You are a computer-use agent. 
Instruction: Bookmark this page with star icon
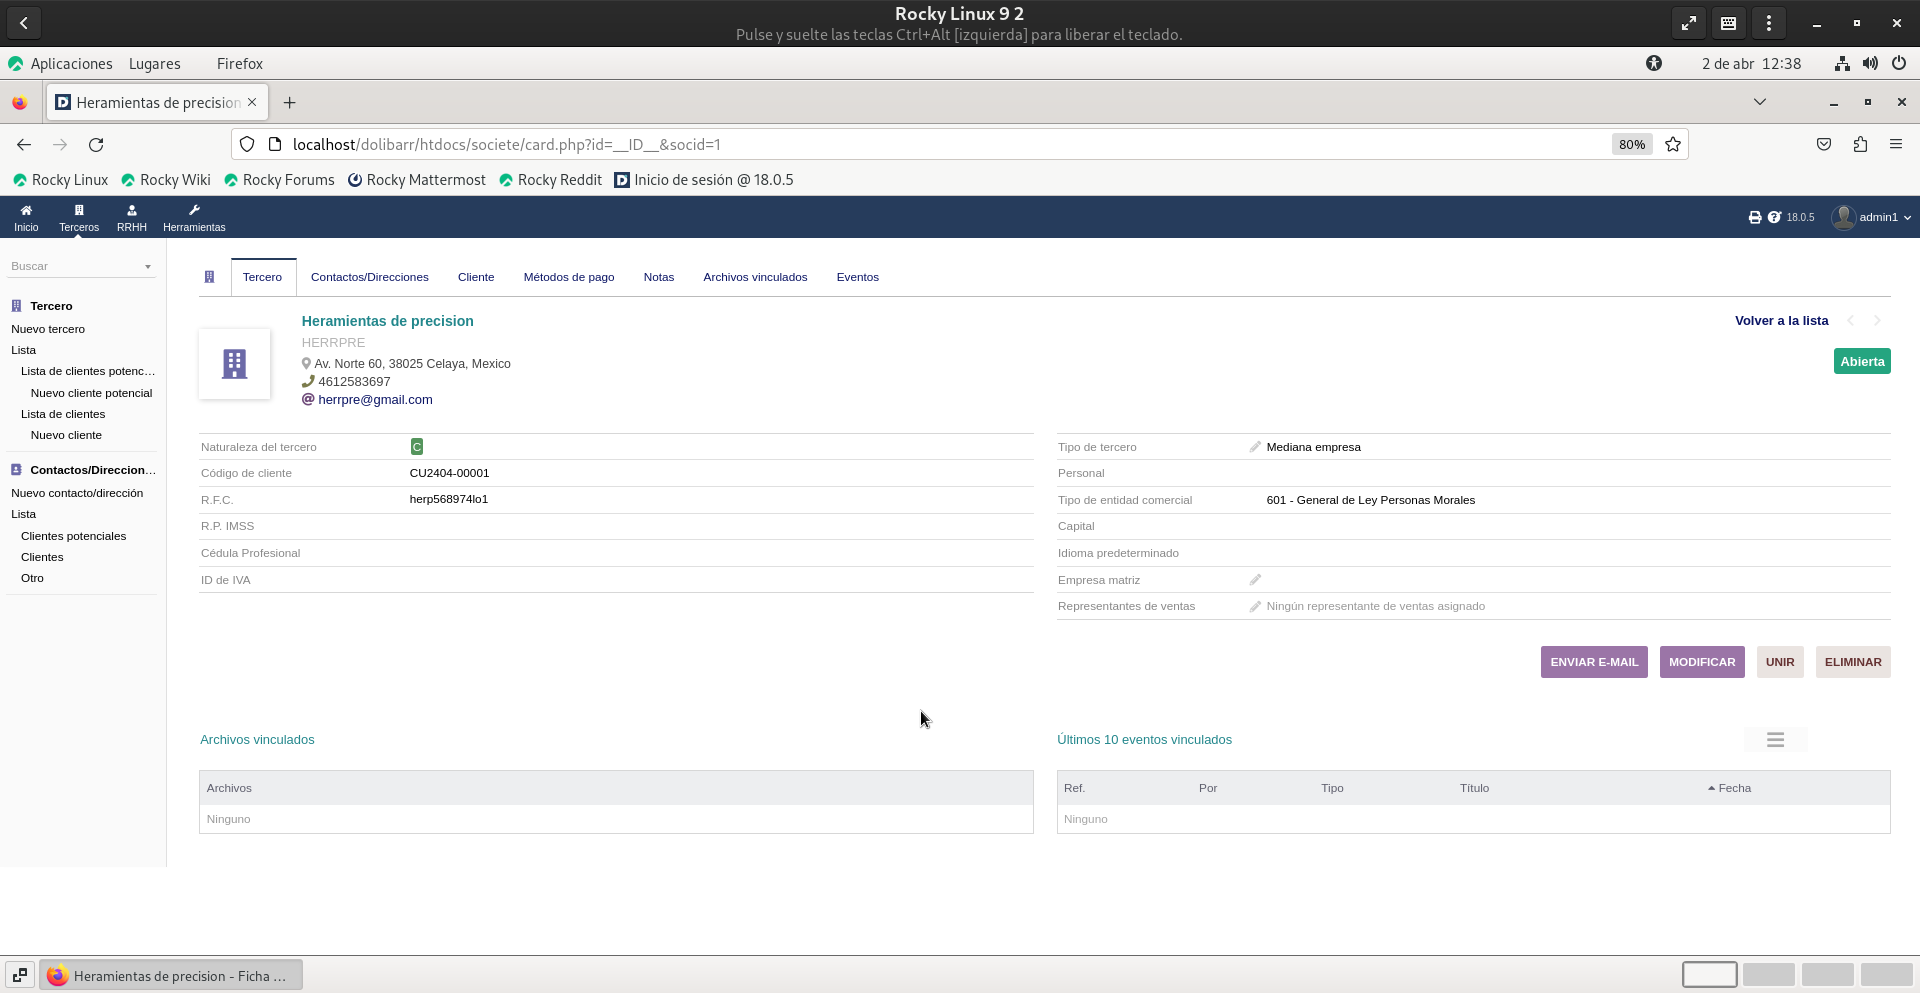tap(1673, 145)
